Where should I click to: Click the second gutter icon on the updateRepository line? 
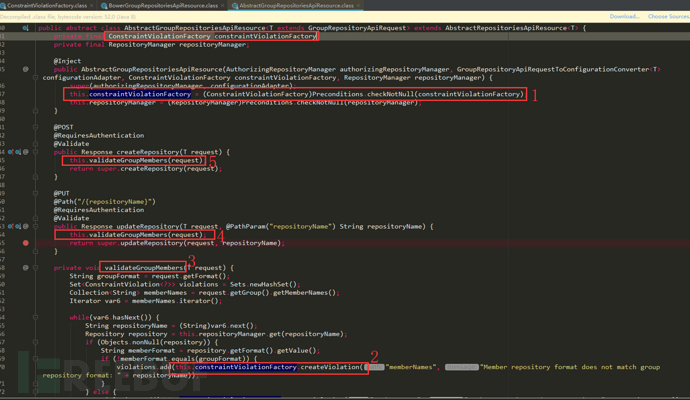18,226
